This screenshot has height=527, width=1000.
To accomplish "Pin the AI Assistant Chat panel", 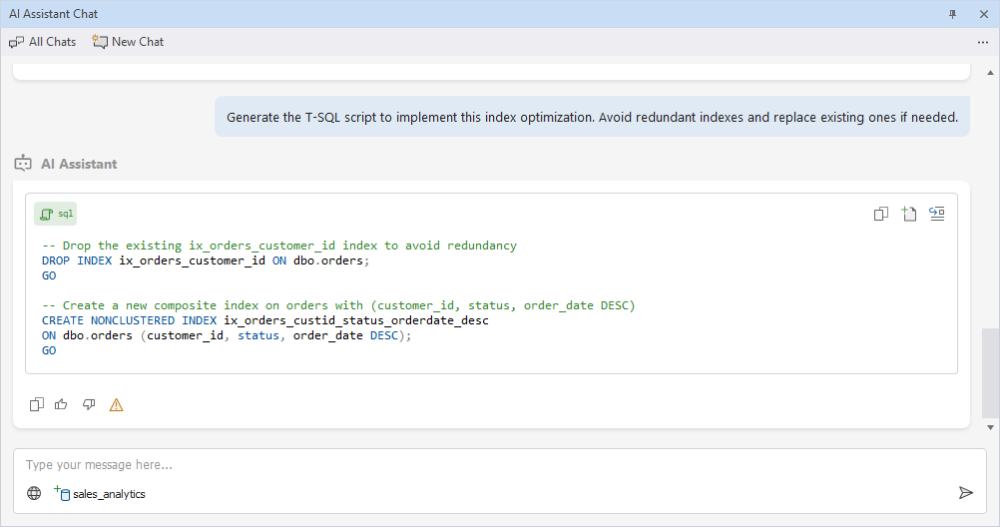I will [x=952, y=14].
